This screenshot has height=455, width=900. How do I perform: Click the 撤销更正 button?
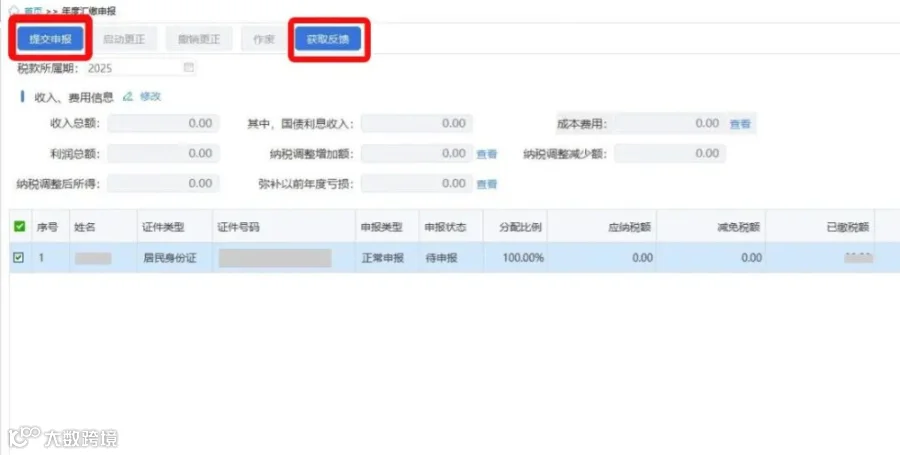point(199,39)
